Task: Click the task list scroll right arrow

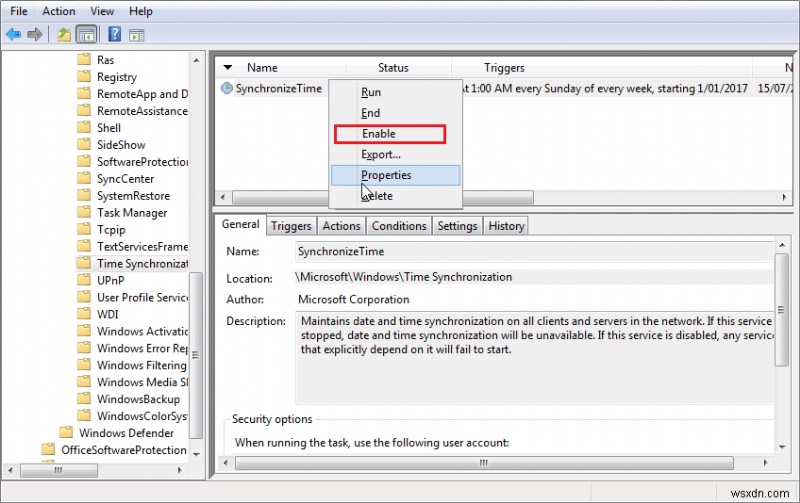Action: coord(785,197)
